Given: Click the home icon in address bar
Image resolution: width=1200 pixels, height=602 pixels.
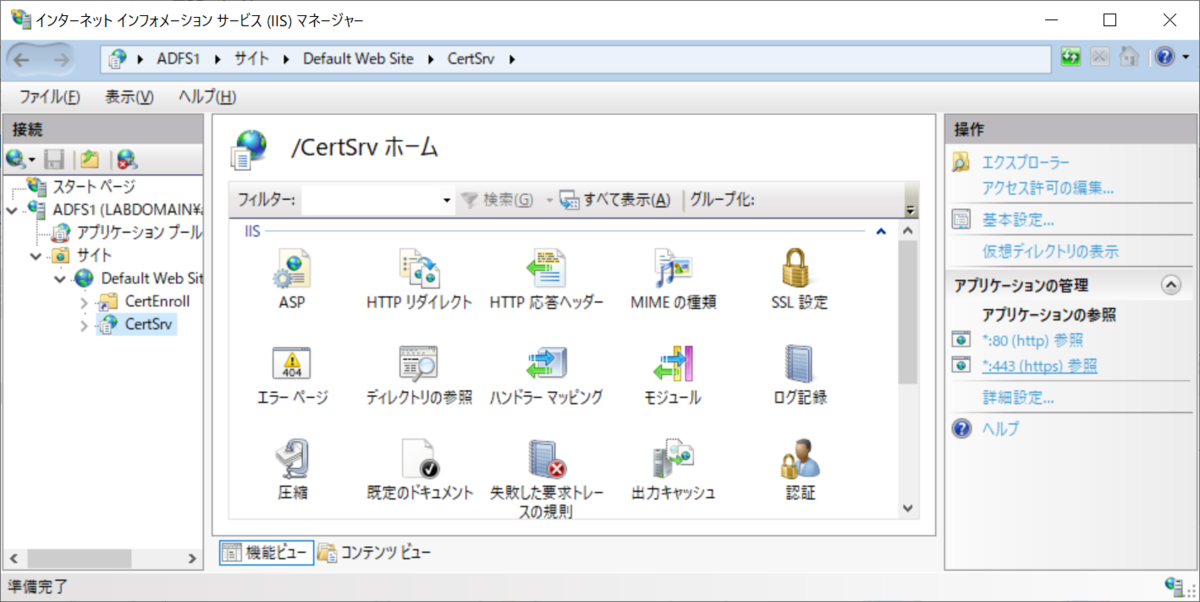Looking at the screenshot, I should coord(1128,58).
